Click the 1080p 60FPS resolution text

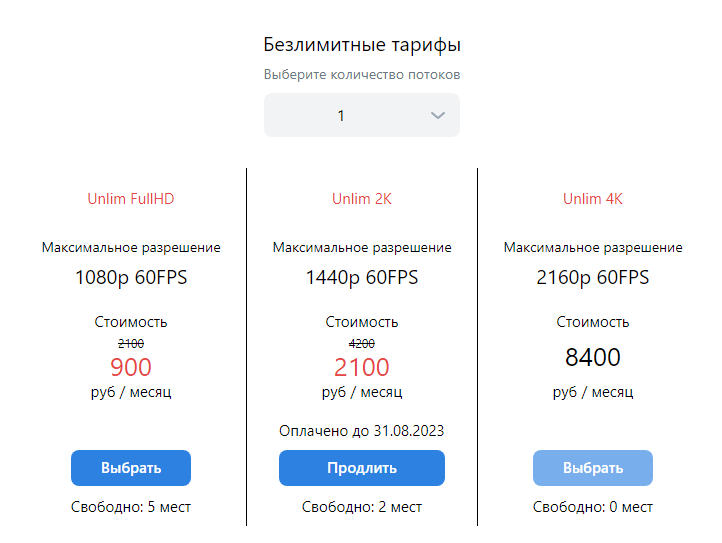coord(131,277)
